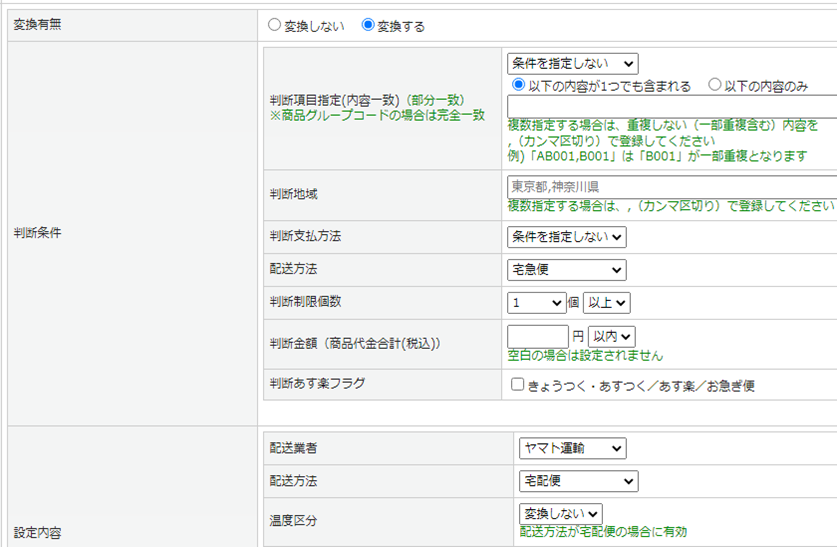Open the 判断支払方法 dropdown
The height and width of the screenshot is (547, 837).
coord(566,237)
